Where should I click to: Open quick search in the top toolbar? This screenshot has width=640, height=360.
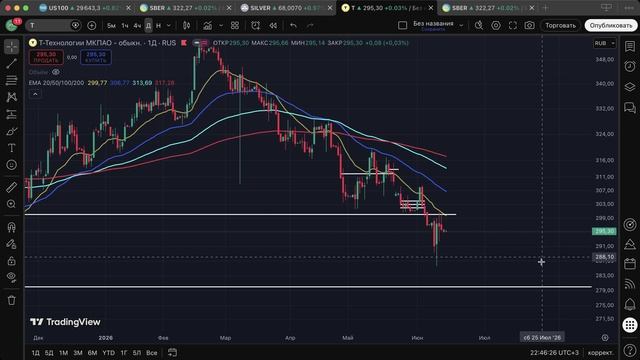coord(479,25)
